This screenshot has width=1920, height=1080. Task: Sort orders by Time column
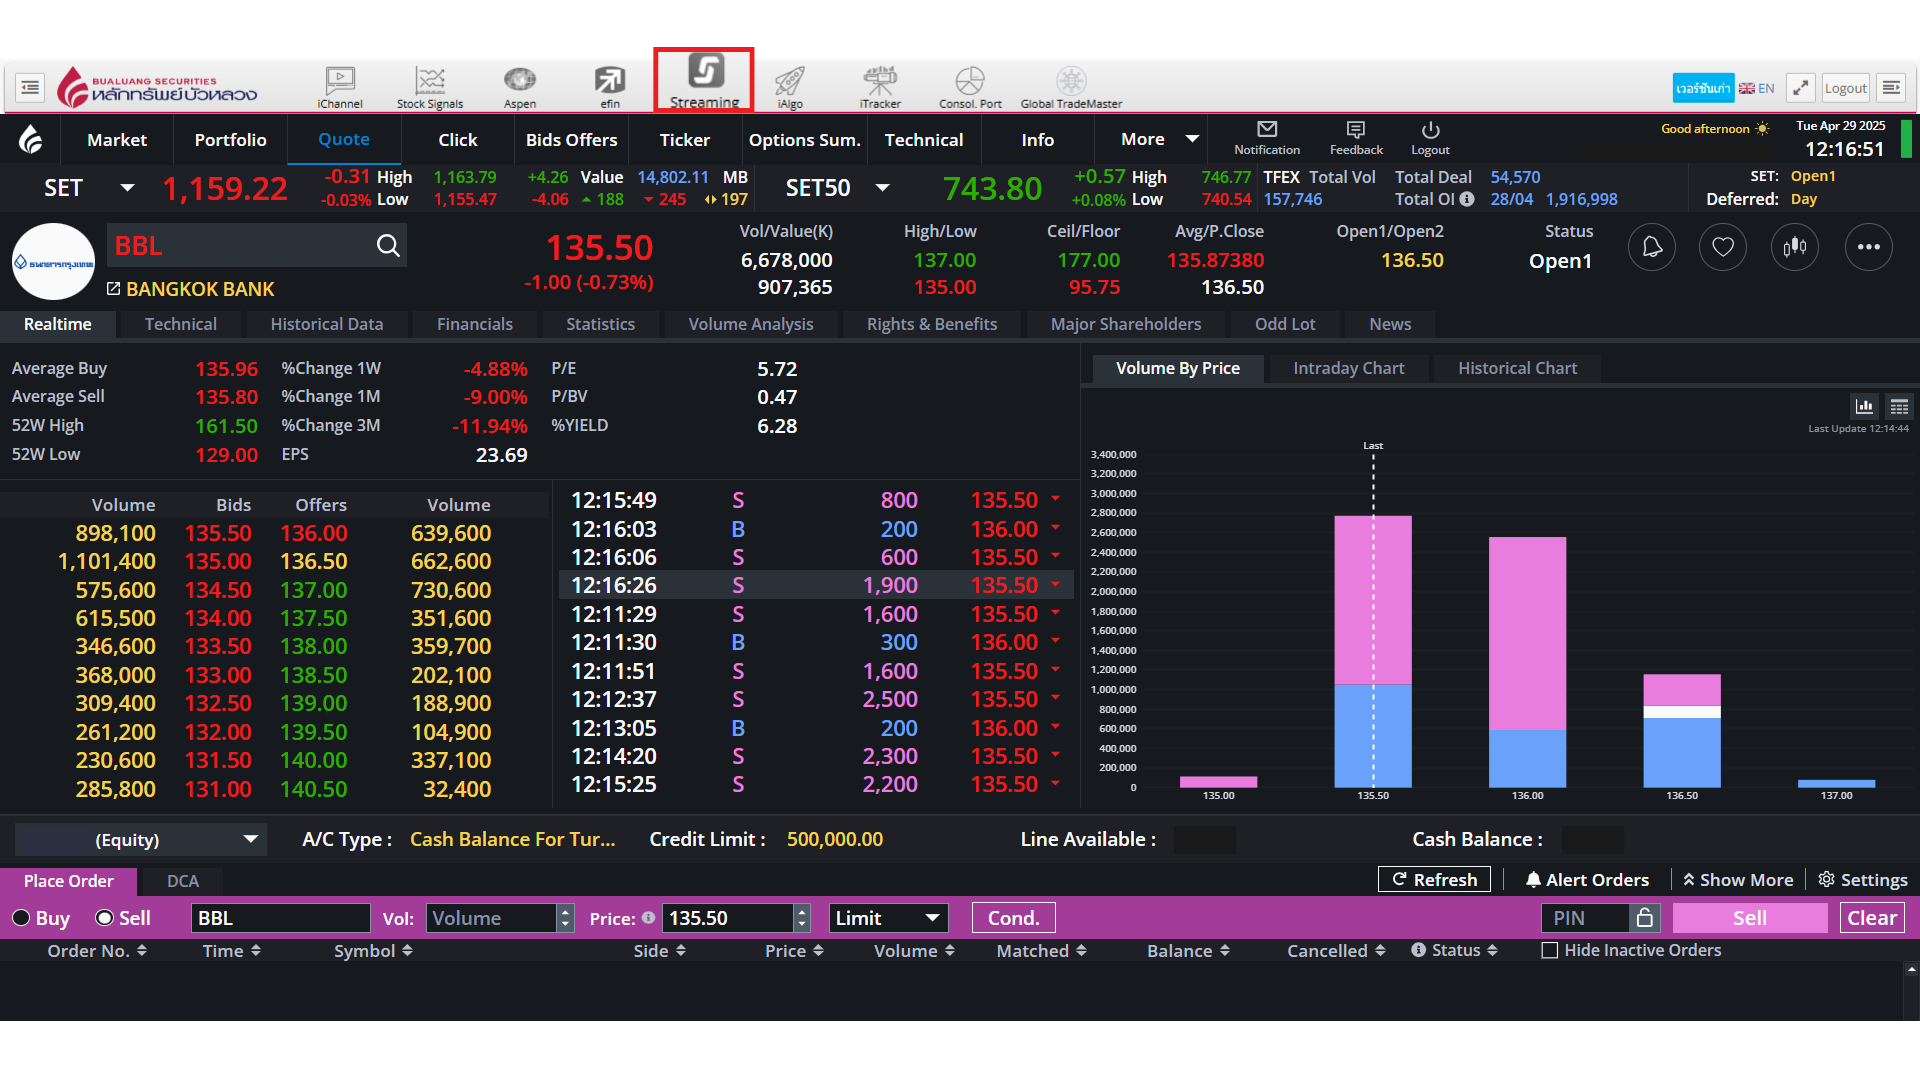232,951
